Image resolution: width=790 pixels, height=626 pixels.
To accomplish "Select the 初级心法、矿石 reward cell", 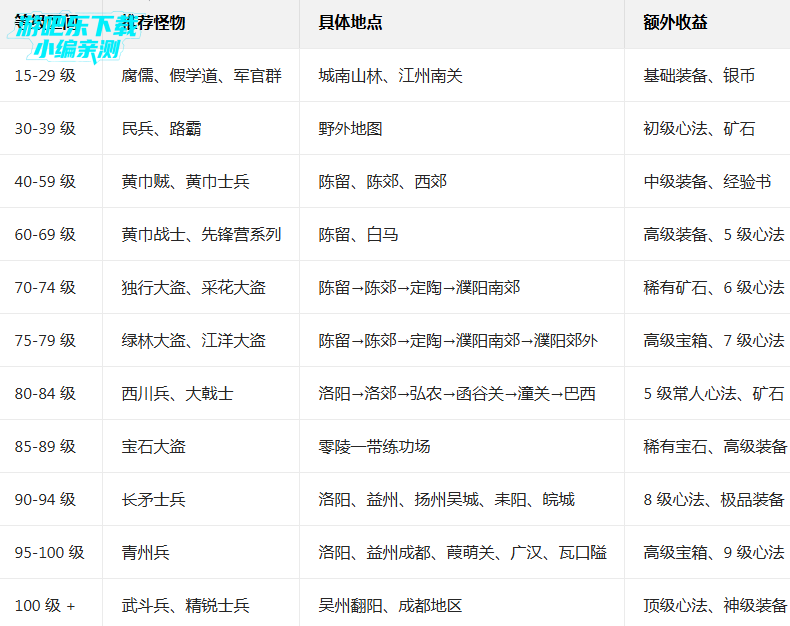I will (x=699, y=129).
